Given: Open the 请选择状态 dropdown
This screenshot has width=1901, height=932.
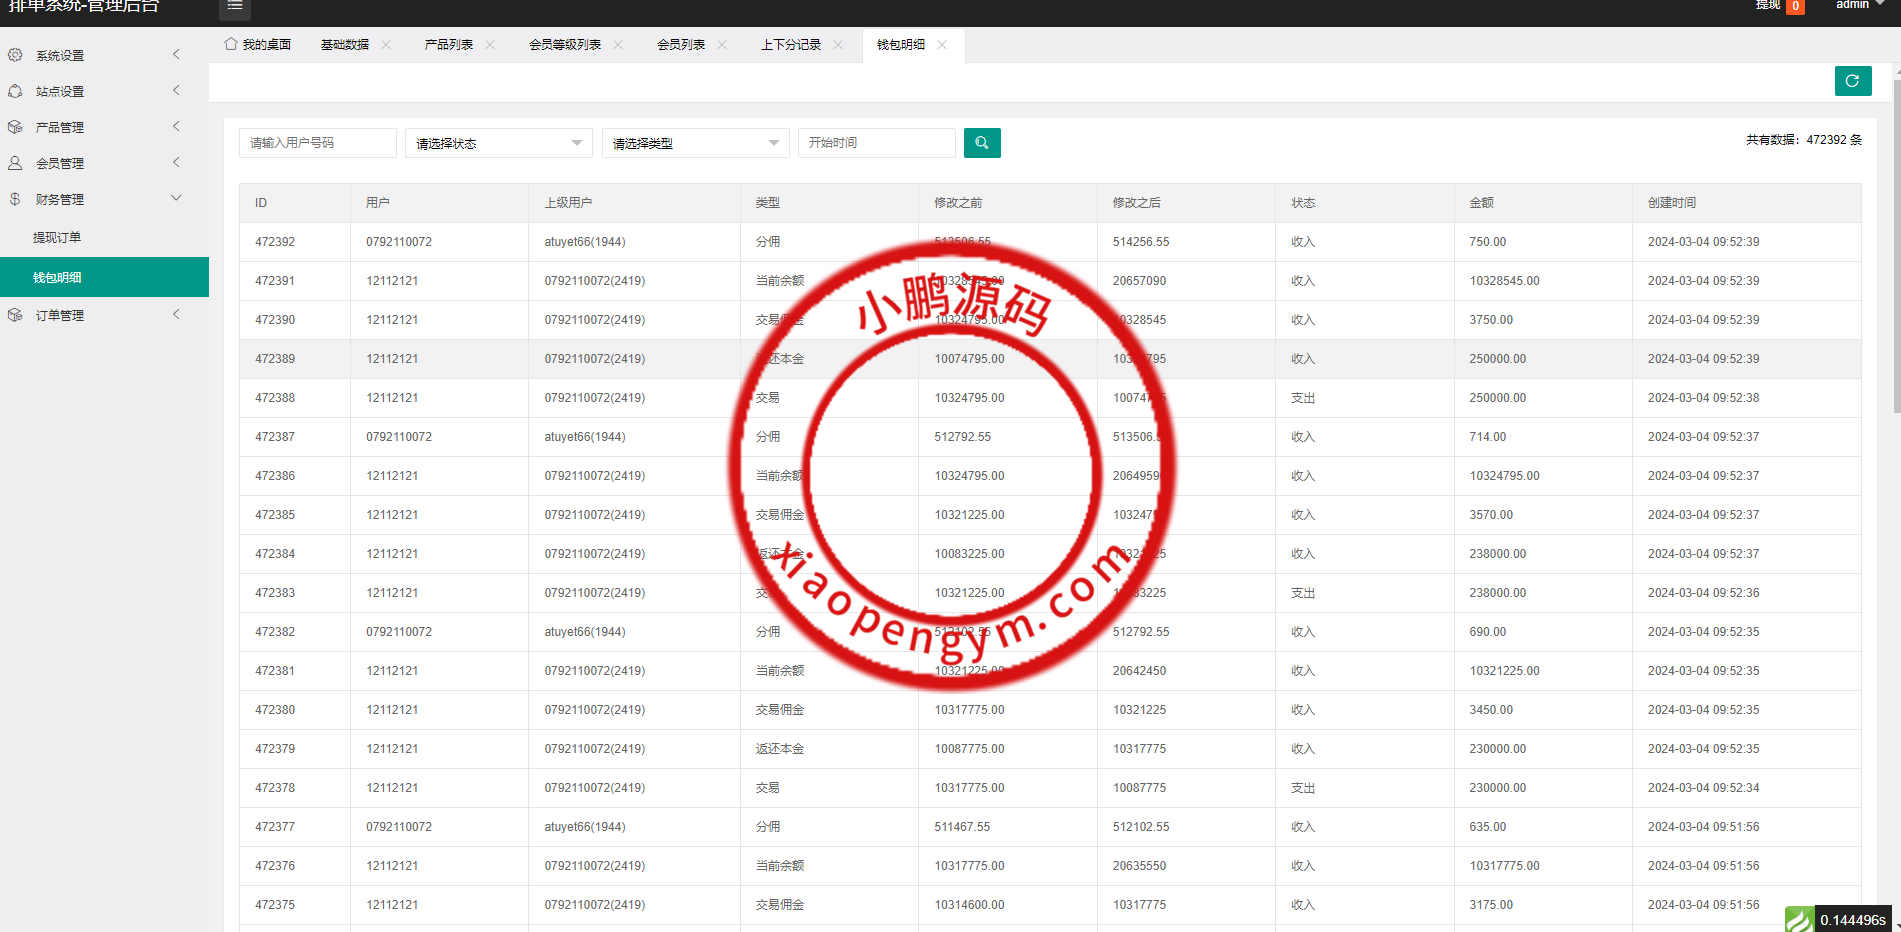Looking at the screenshot, I should coord(498,143).
